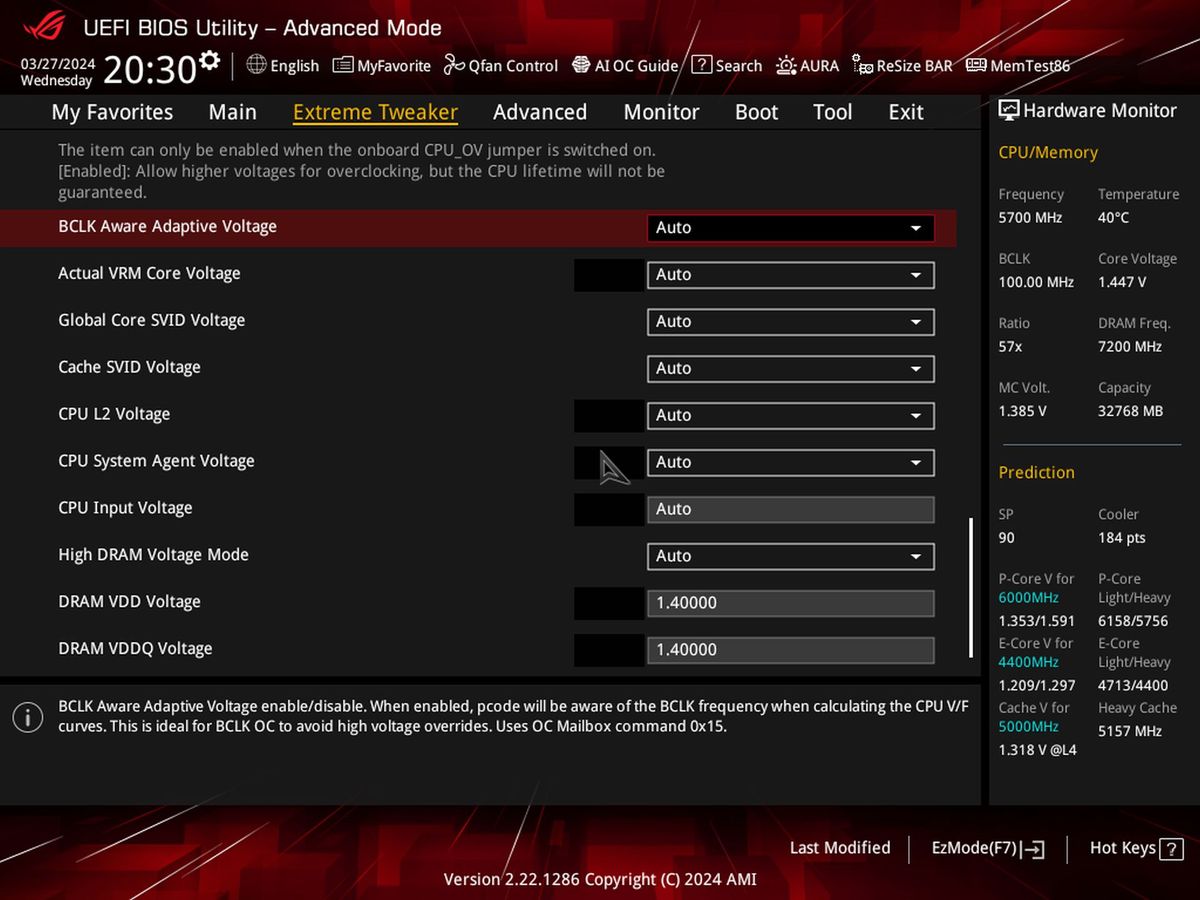Viewport: 1200px width, 900px height.
Task: Click the globe icon for English language
Action: [x=256, y=65]
